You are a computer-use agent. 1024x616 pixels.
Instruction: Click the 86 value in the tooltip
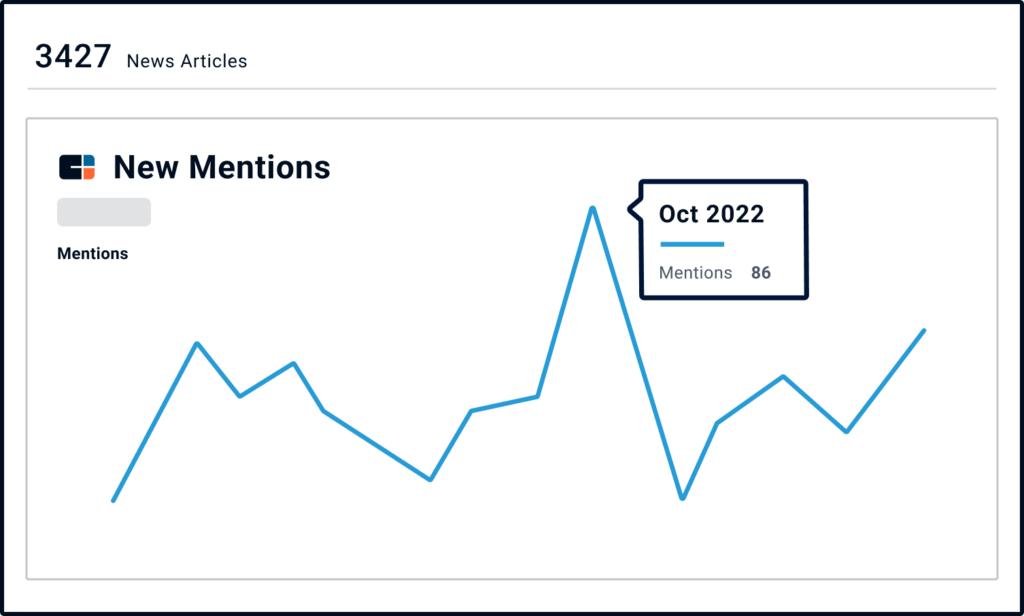pos(761,273)
